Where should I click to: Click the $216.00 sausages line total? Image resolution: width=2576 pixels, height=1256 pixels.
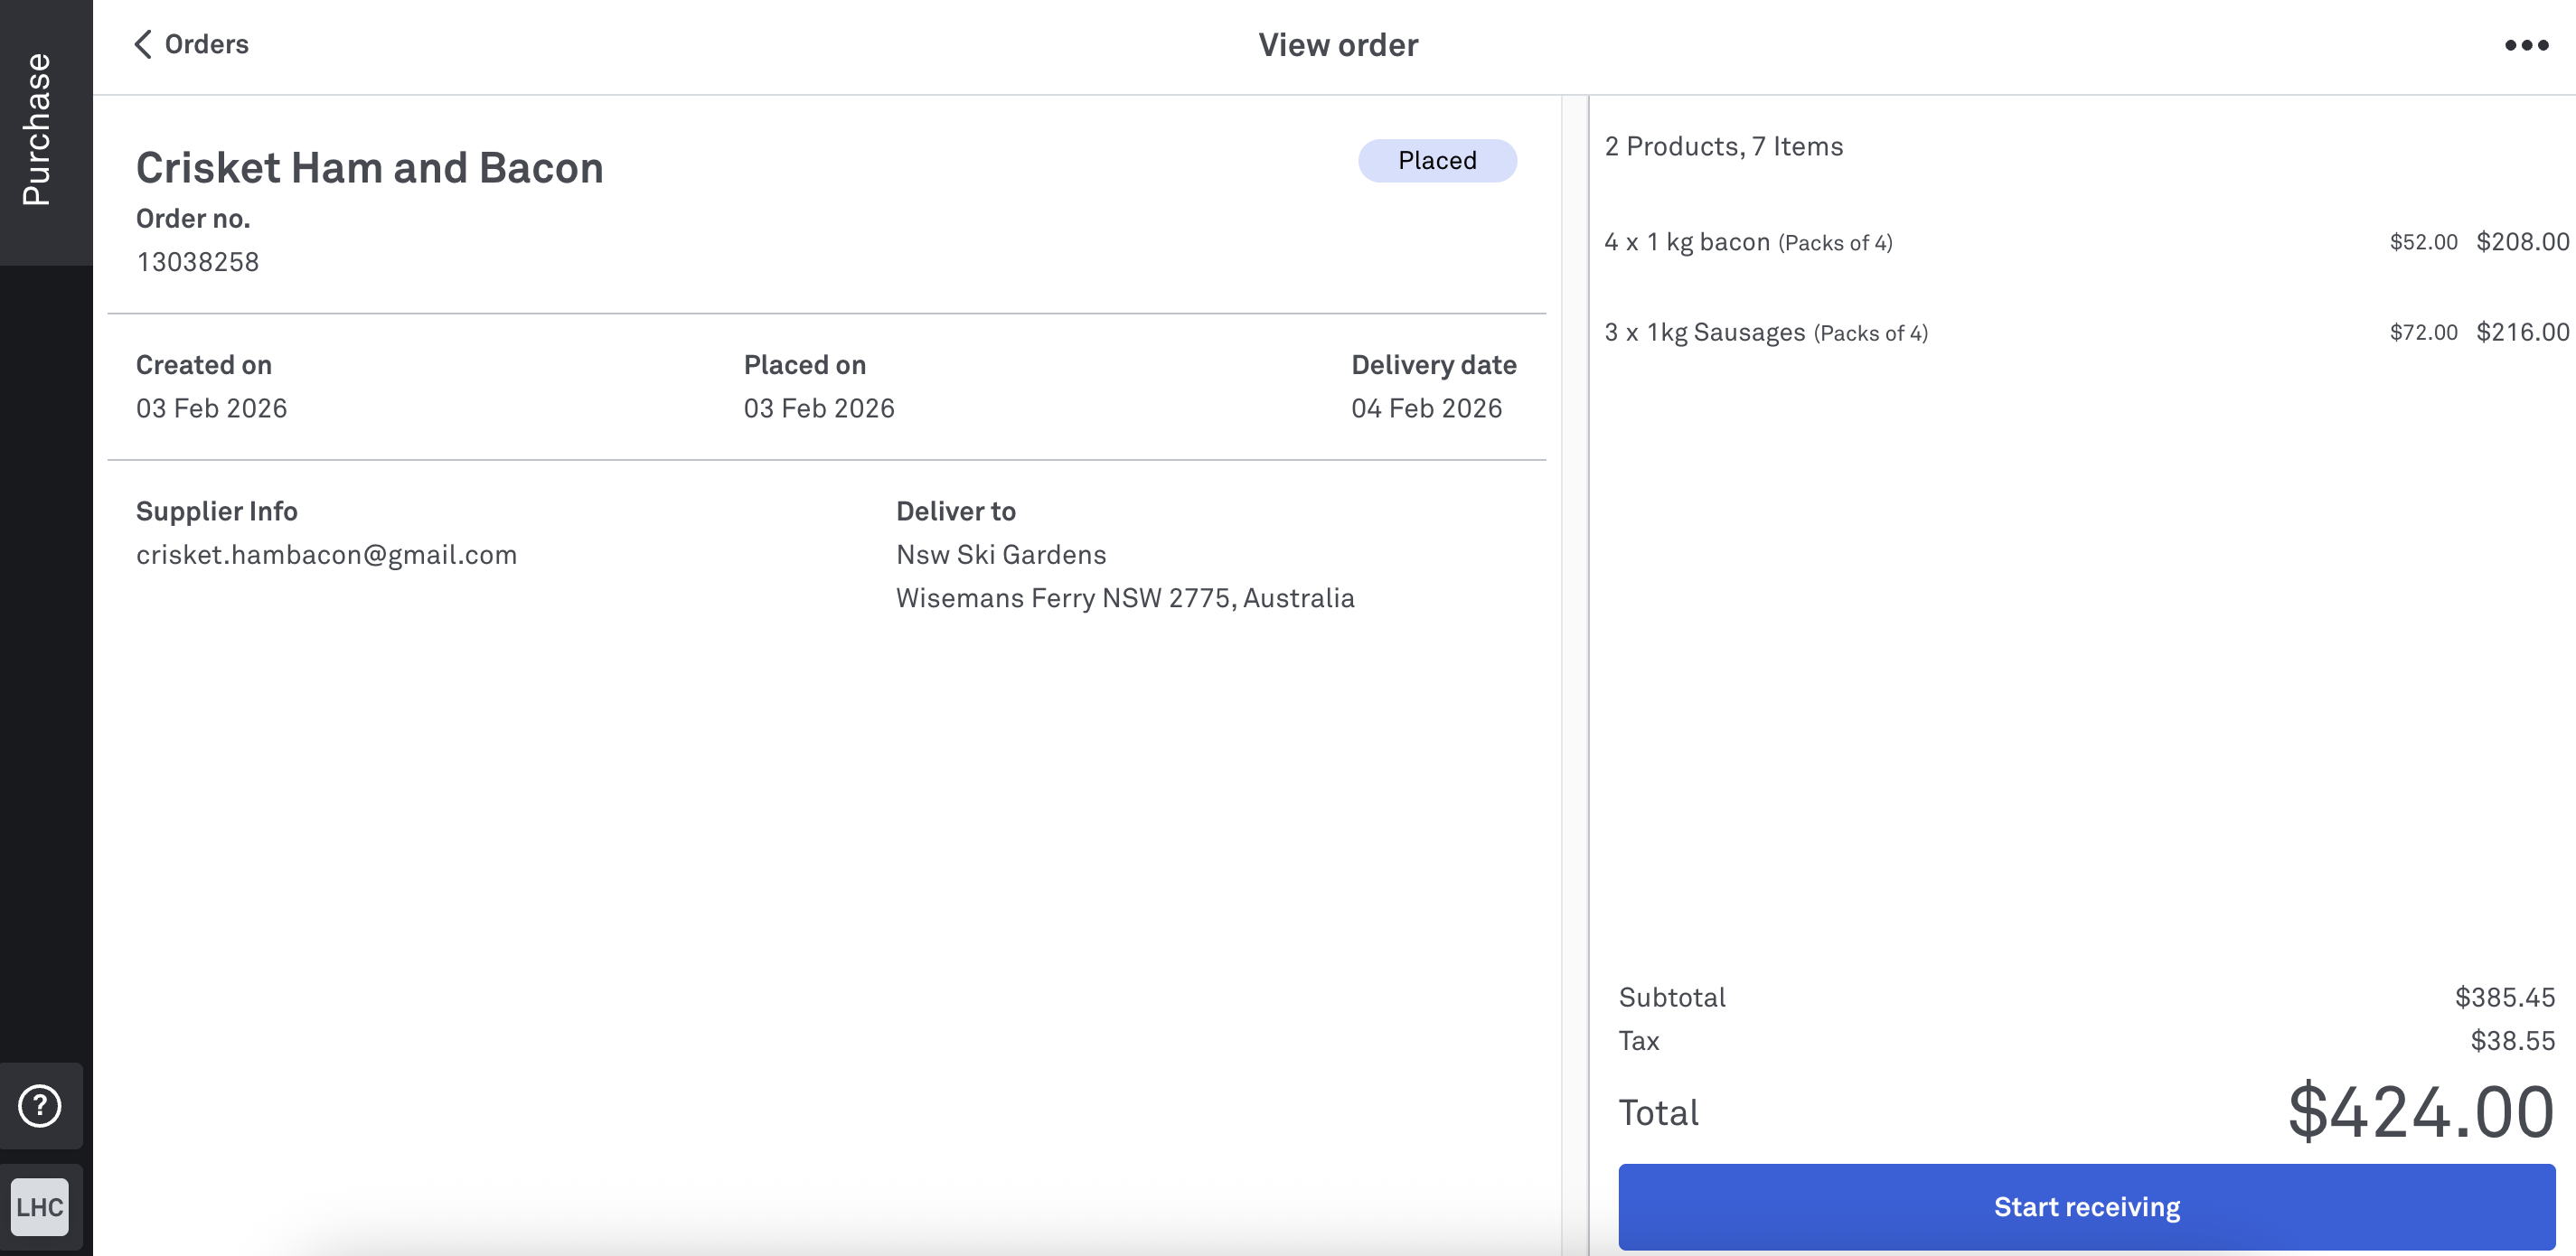coord(2522,332)
